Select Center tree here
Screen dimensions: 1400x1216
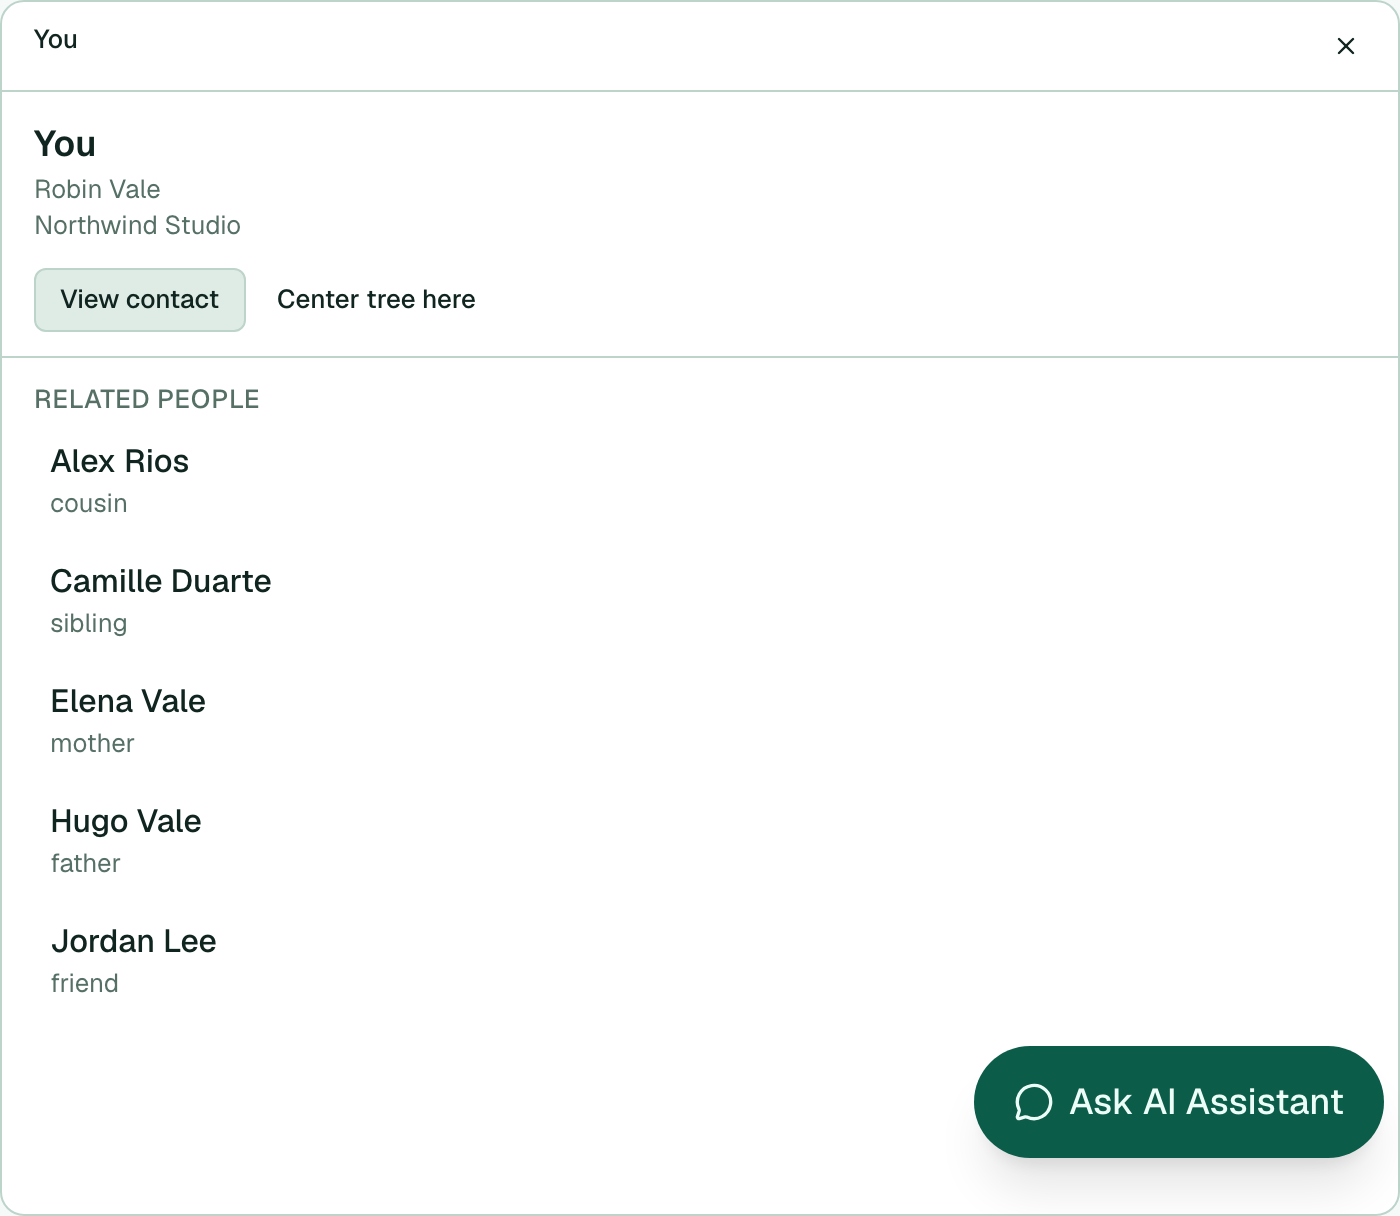(x=376, y=300)
